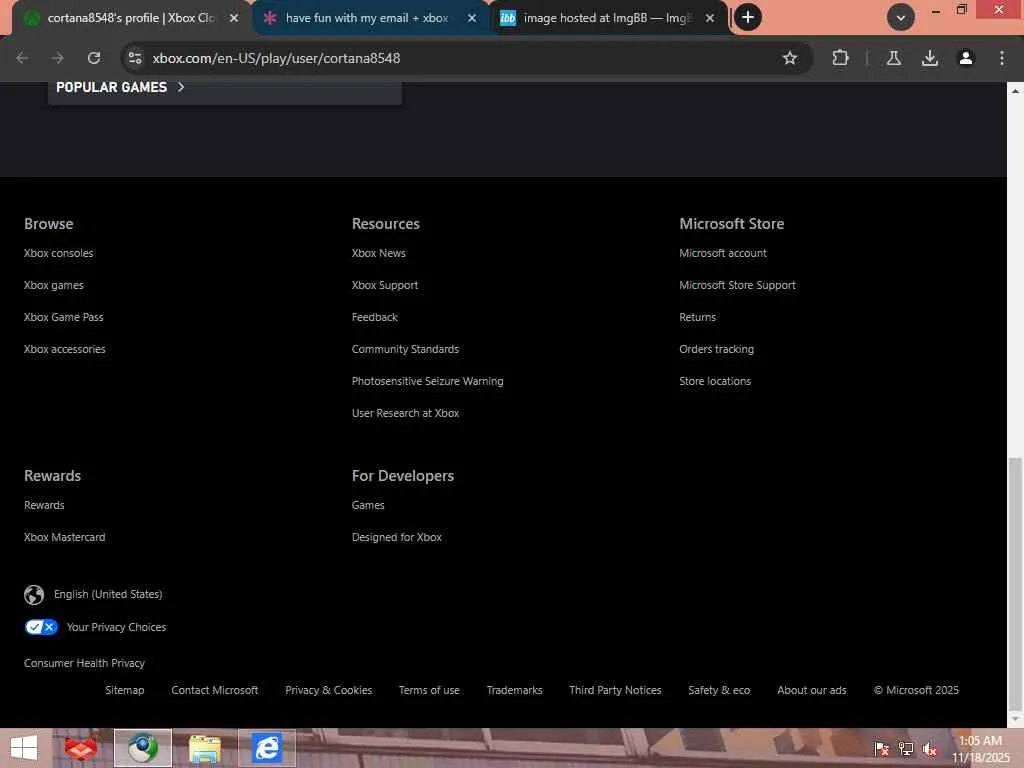Bookmark this page with the star icon

(x=790, y=58)
